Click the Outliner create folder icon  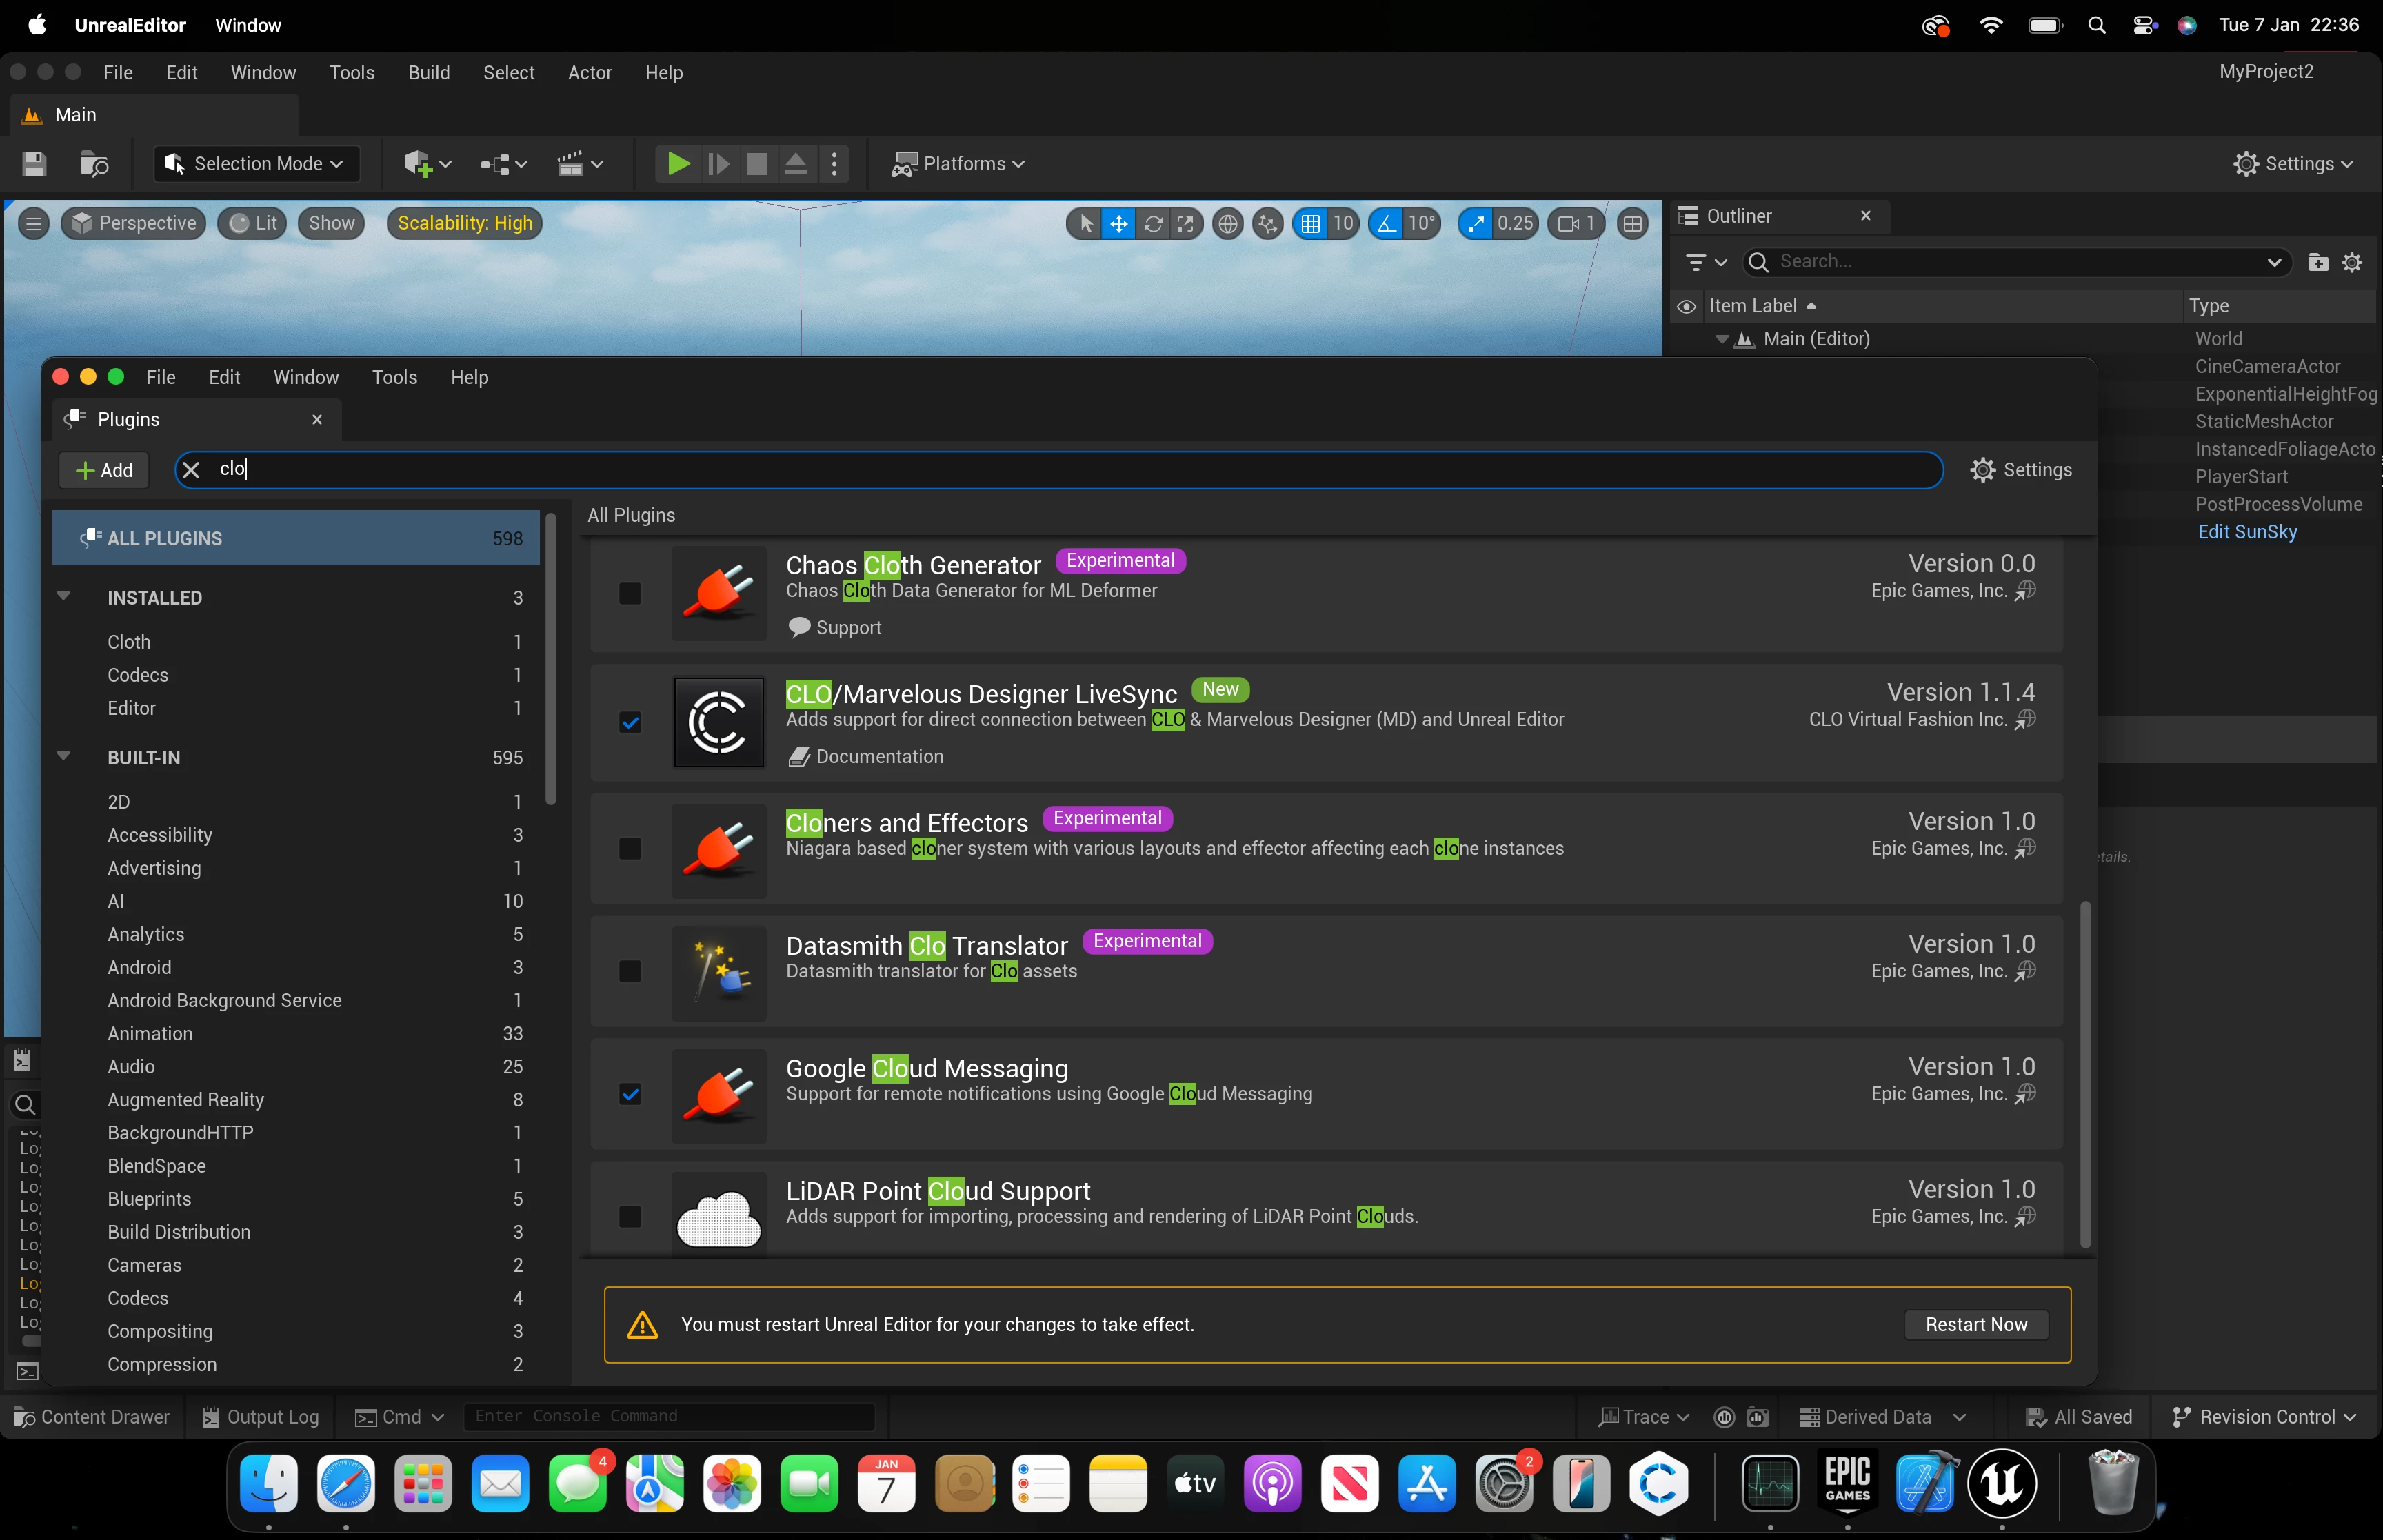[x=2318, y=262]
